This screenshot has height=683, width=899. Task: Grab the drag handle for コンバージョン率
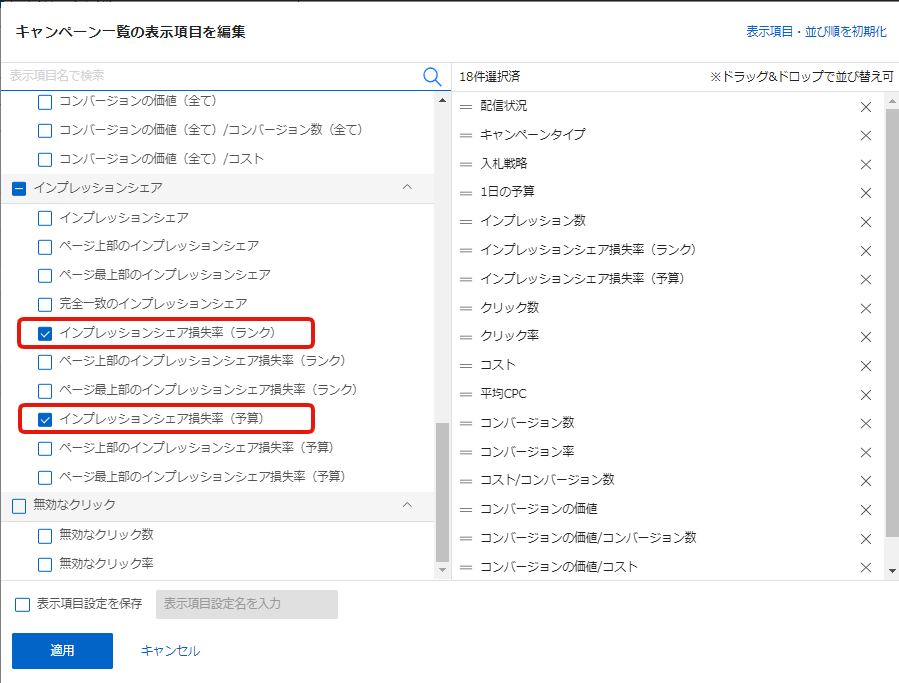pyautogui.click(x=466, y=452)
